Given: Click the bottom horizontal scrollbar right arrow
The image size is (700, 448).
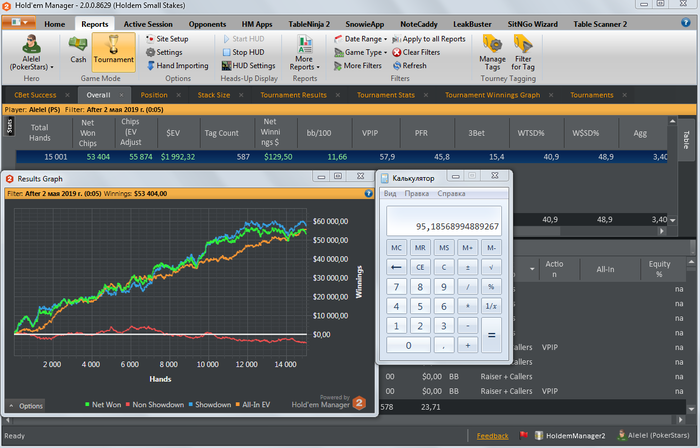Looking at the screenshot, I should click(x=680, y=419).
